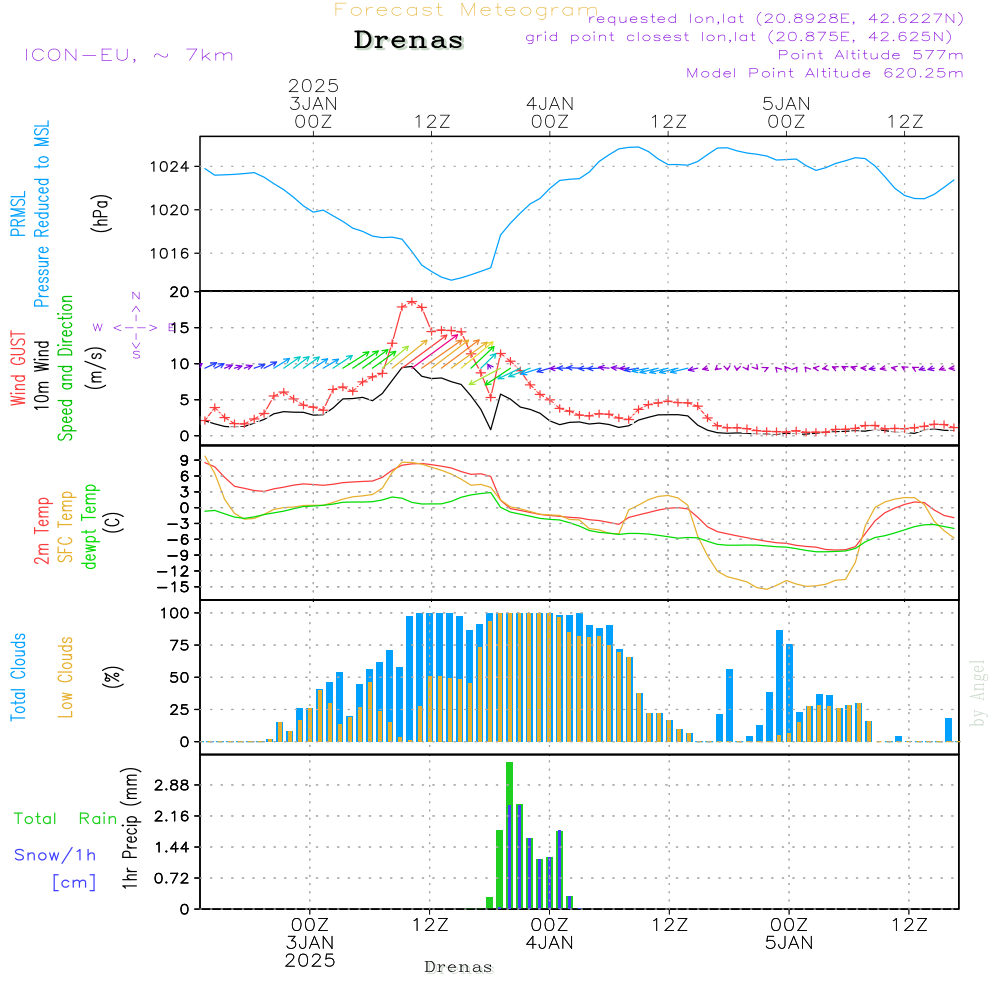Click the 100 value on cloud axis
Viewport: 1000px width, 1000px height.
(175, 613)
